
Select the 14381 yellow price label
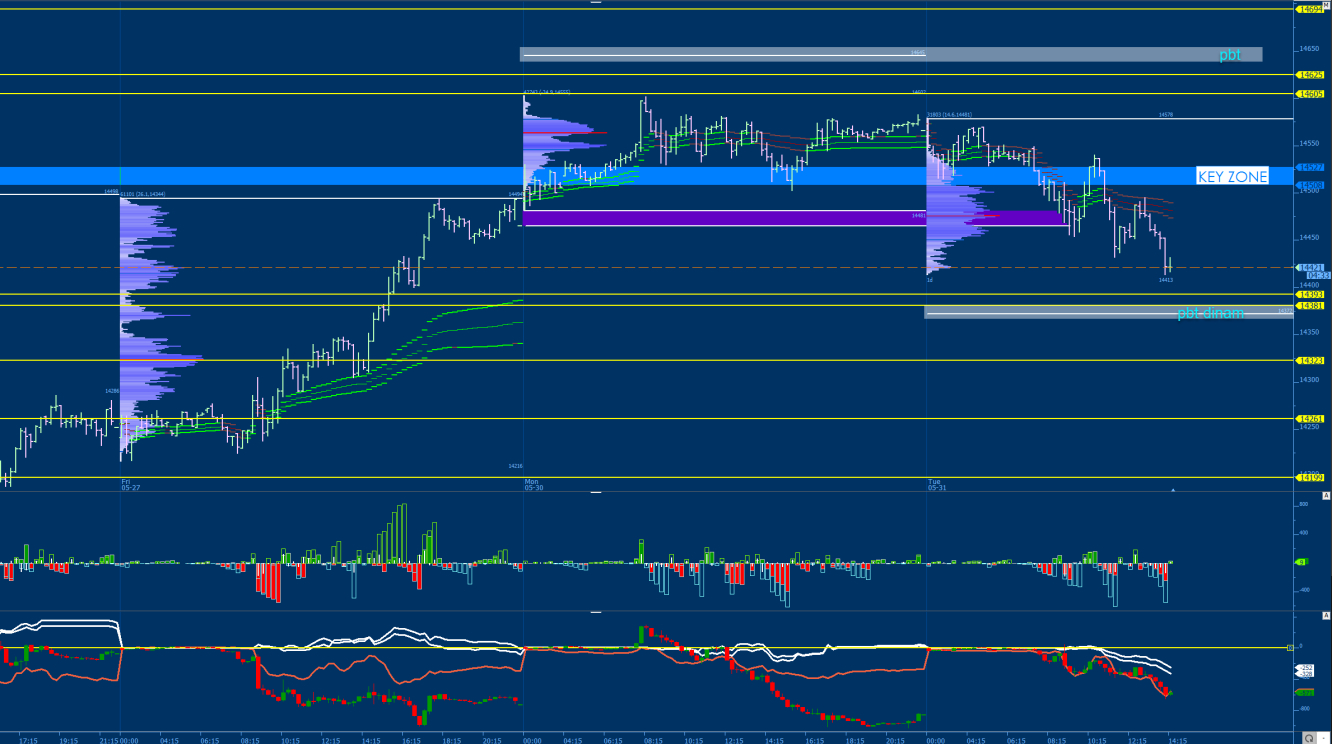pos(1310,306)
